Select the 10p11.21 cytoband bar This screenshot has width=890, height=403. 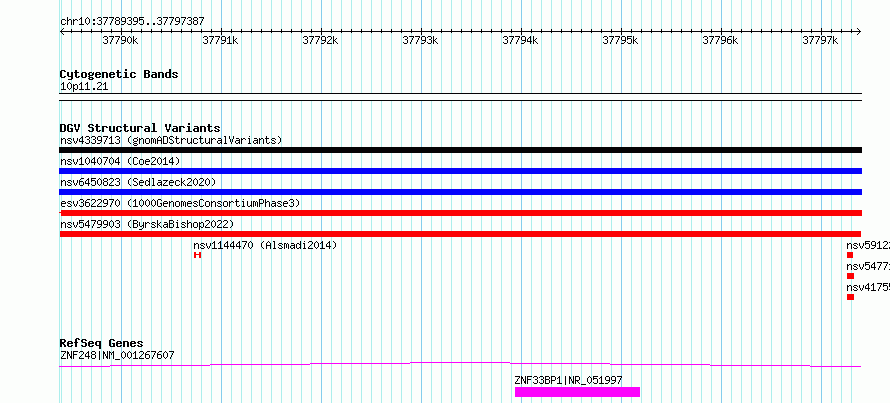[460, 97]
